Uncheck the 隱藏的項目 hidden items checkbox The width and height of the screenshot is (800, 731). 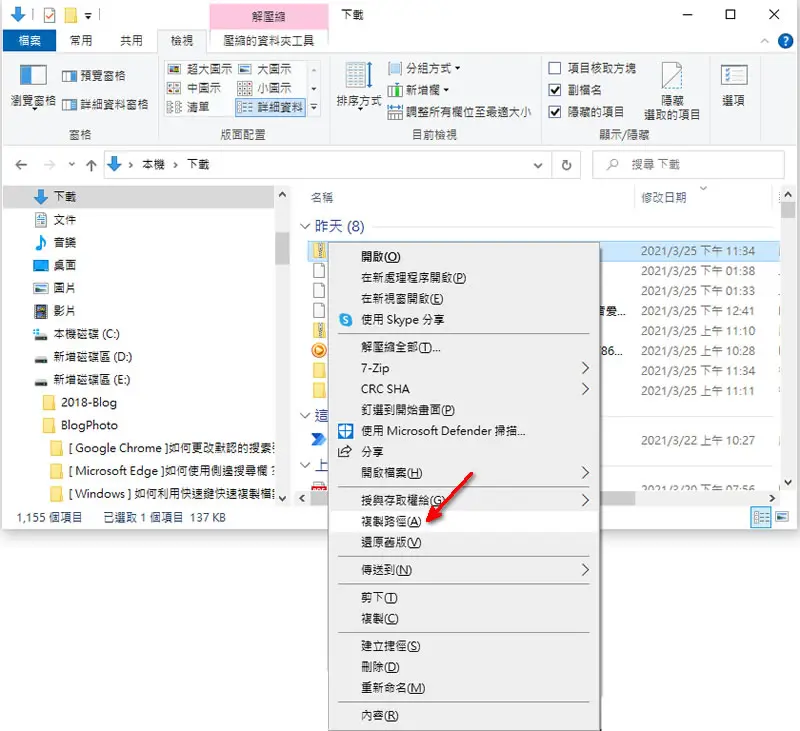[555, 112]
